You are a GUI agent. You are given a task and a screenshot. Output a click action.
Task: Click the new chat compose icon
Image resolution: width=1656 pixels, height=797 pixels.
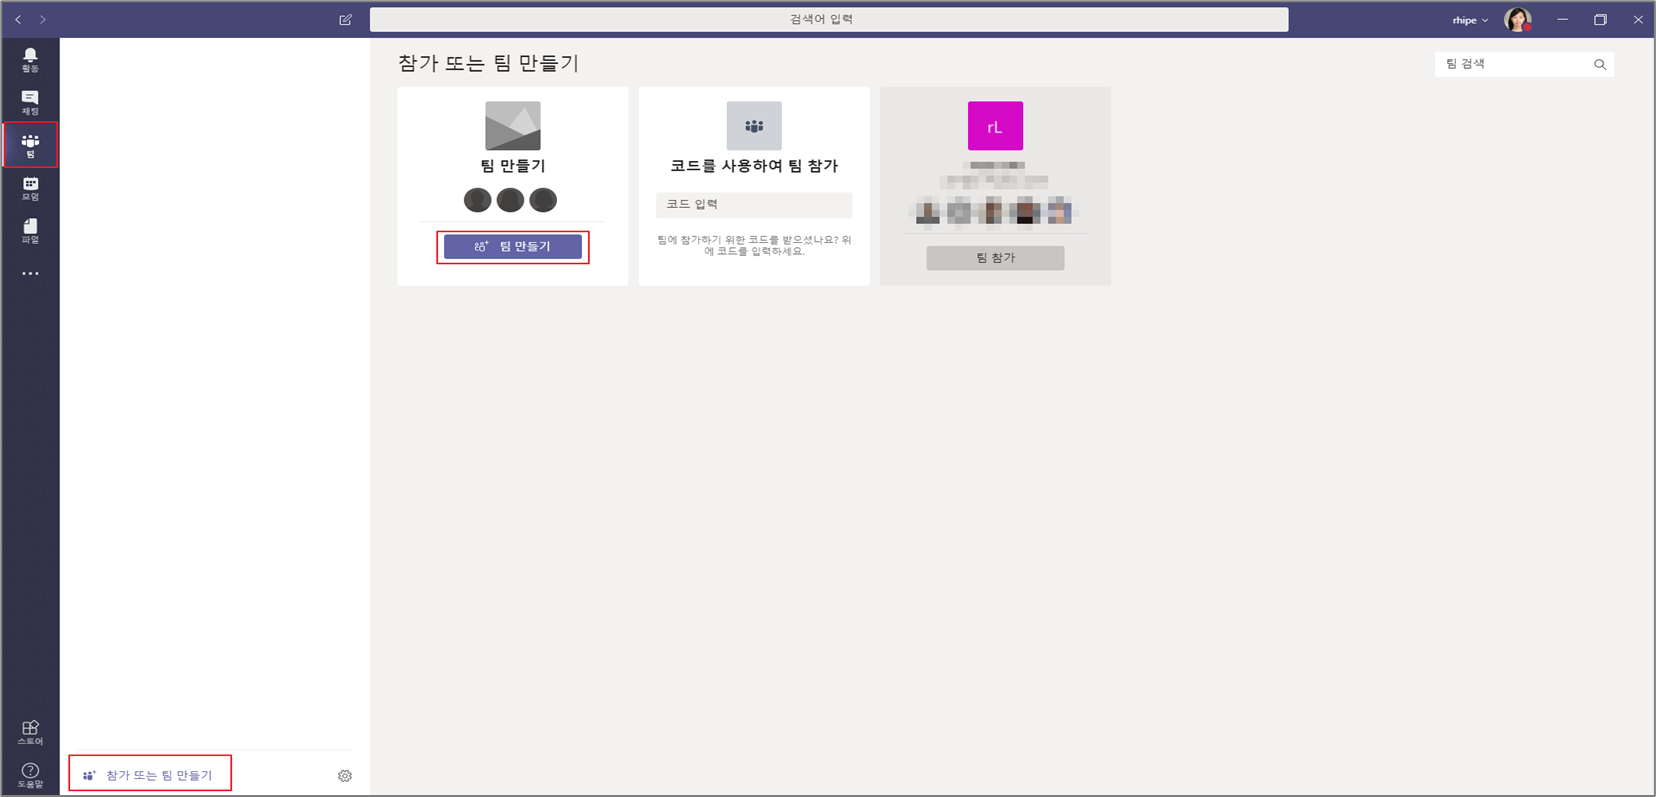[x=346, y=20]
